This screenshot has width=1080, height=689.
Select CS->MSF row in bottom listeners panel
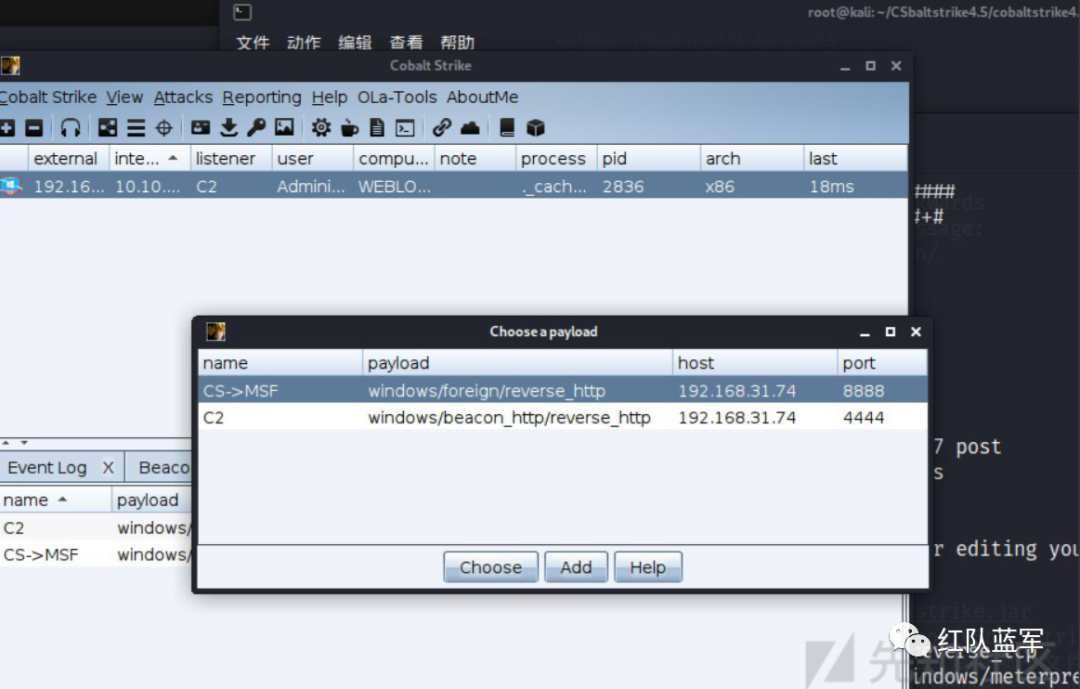[96, 555]
